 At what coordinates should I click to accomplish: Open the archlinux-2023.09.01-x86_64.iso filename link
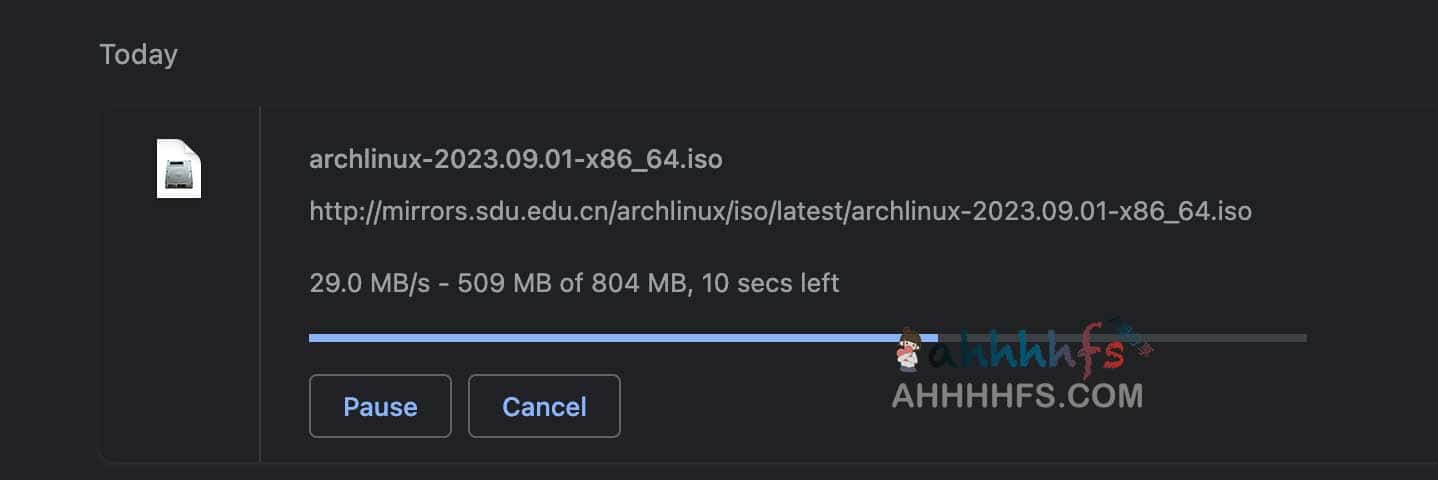click(515, 159)
